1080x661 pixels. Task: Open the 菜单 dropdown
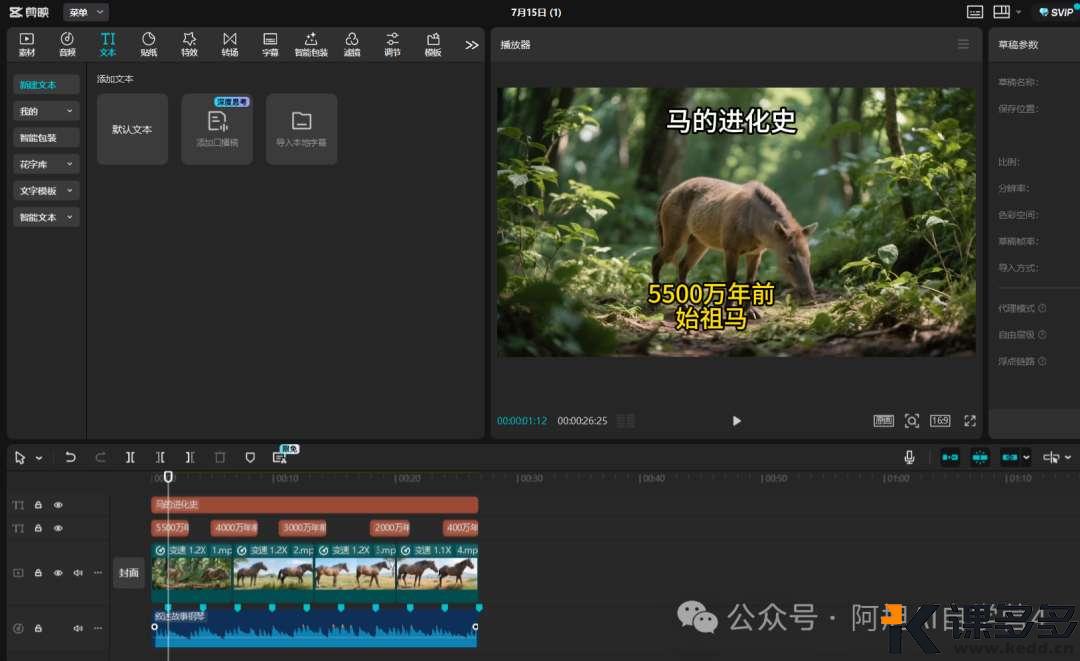pyautogui.click(x=86, y=12)
